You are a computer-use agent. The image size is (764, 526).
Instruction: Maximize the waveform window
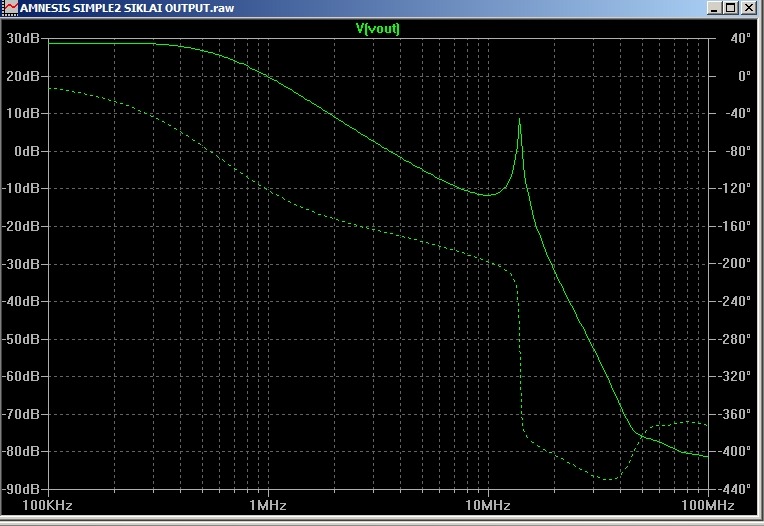tap(730, 8)
